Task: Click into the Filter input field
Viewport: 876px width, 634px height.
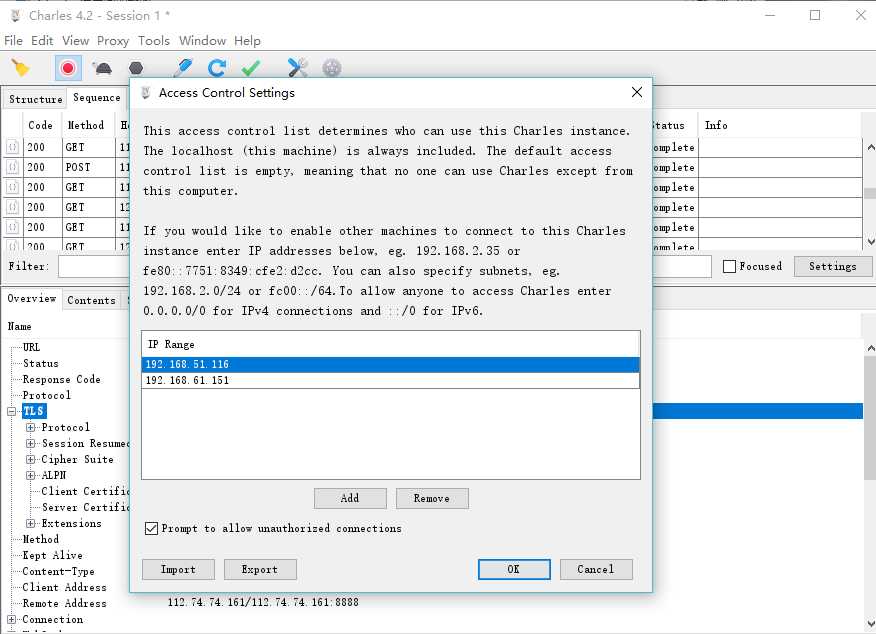Action: pos(384,266)
